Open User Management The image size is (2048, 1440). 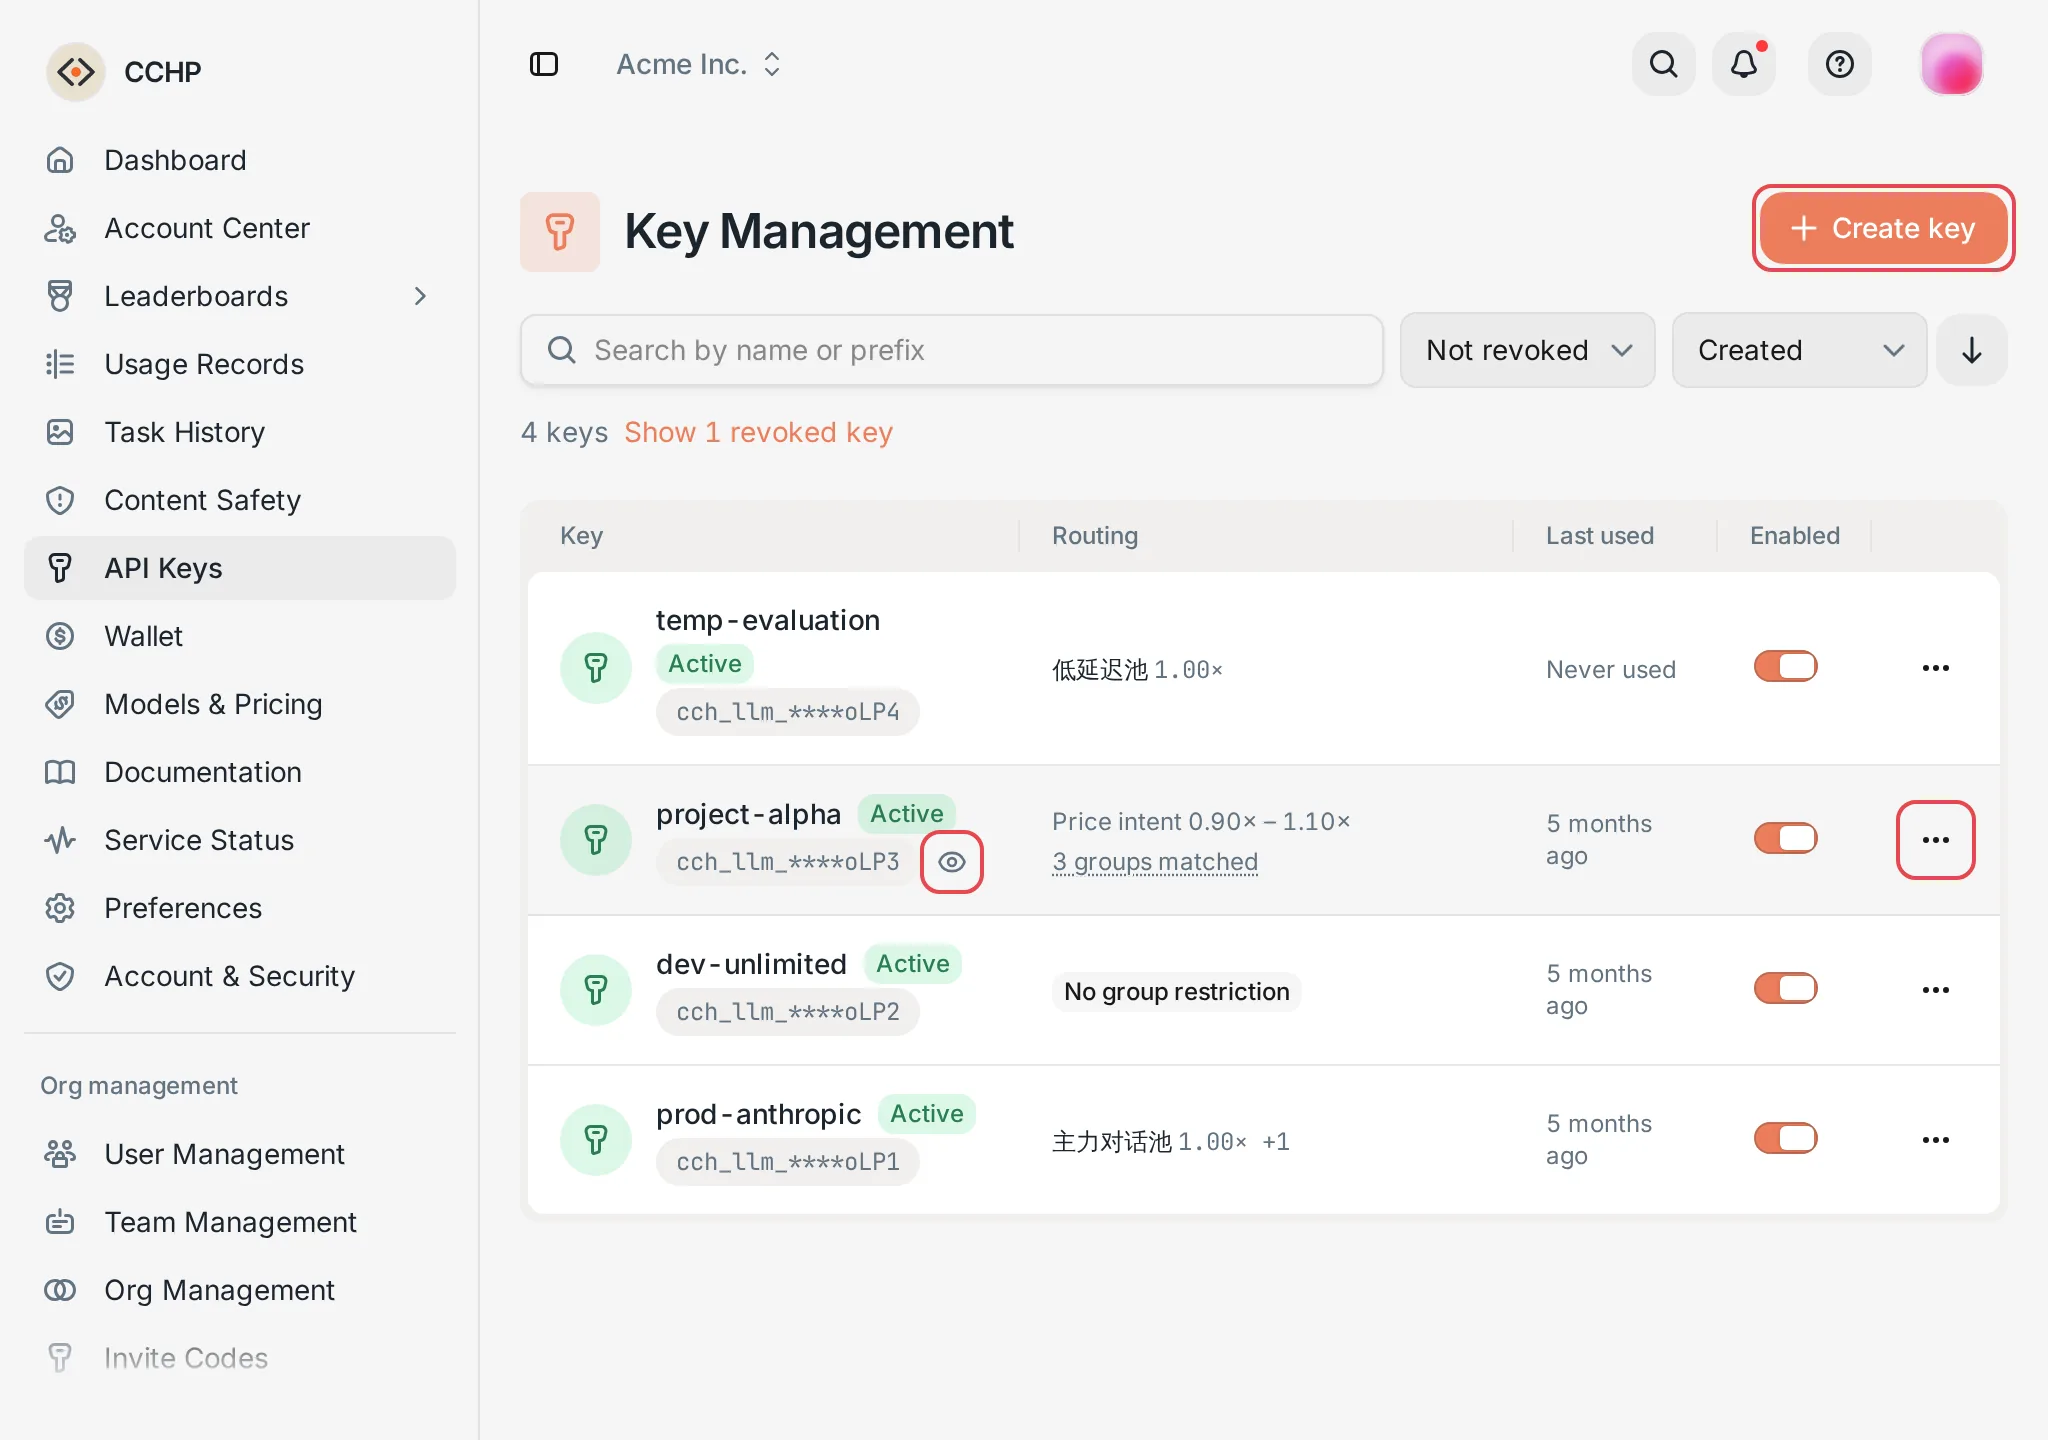(240, 1154)
